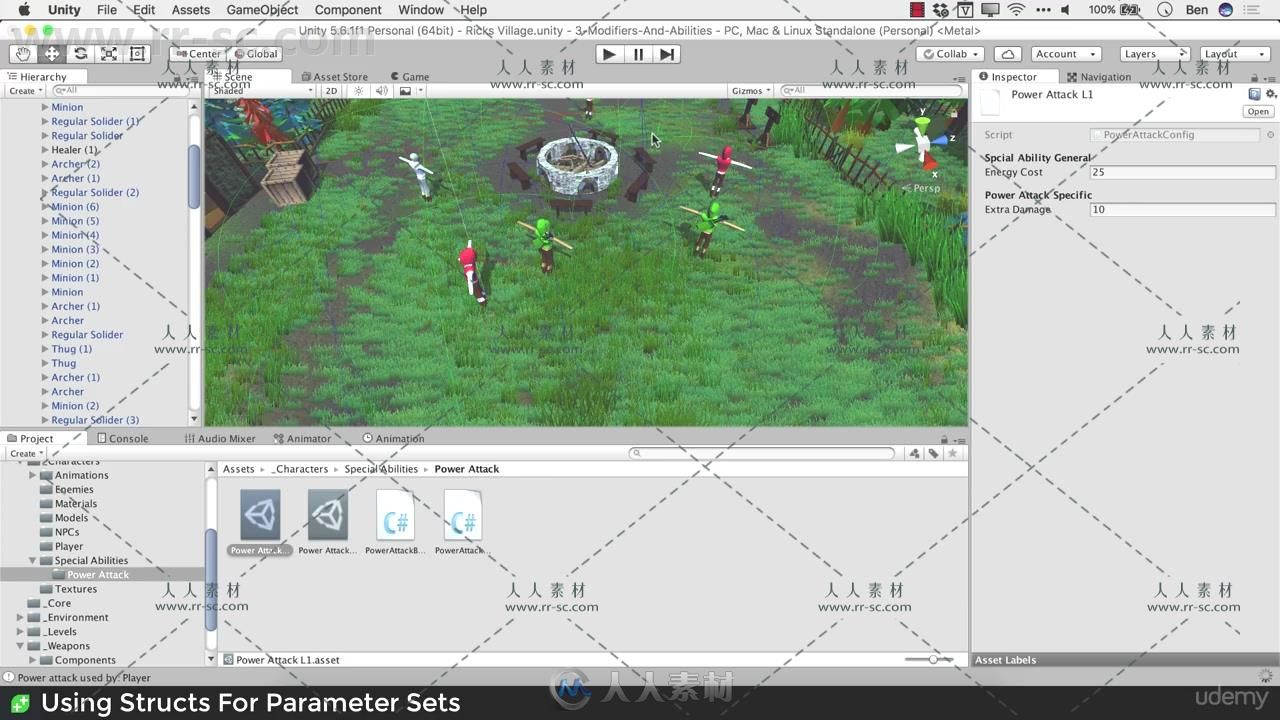Toggle scene audio speaker icon
The image size is (1280, 720).
click(x=381, y=91)
